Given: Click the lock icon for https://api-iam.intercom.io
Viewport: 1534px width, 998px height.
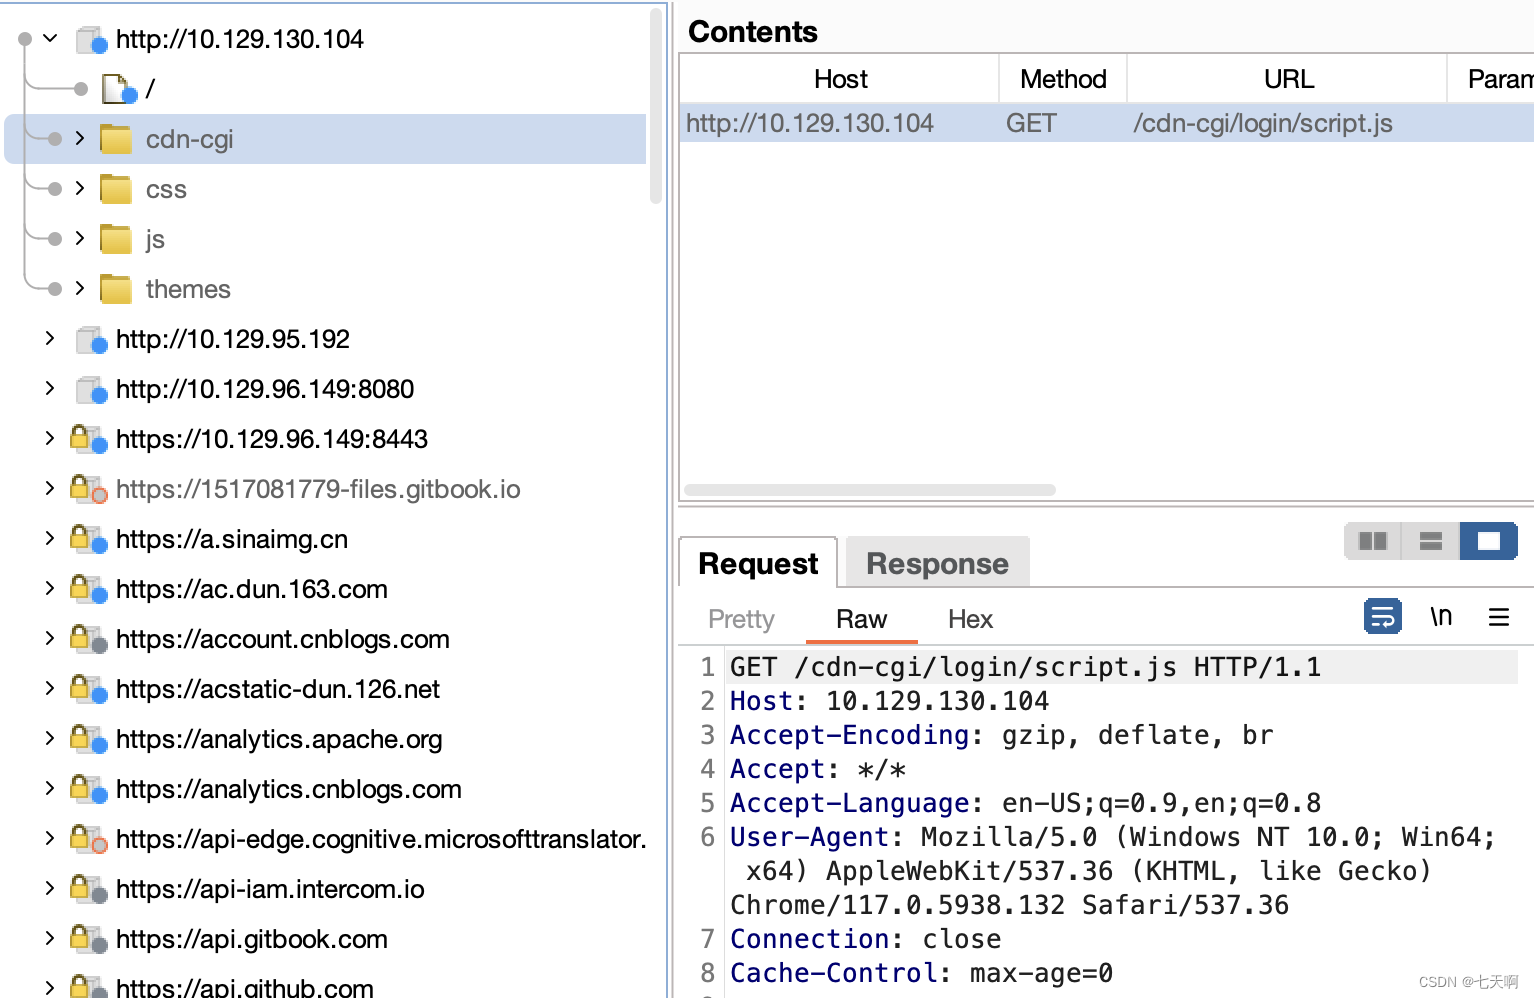Looking at the screenshot, I should 88,888.
